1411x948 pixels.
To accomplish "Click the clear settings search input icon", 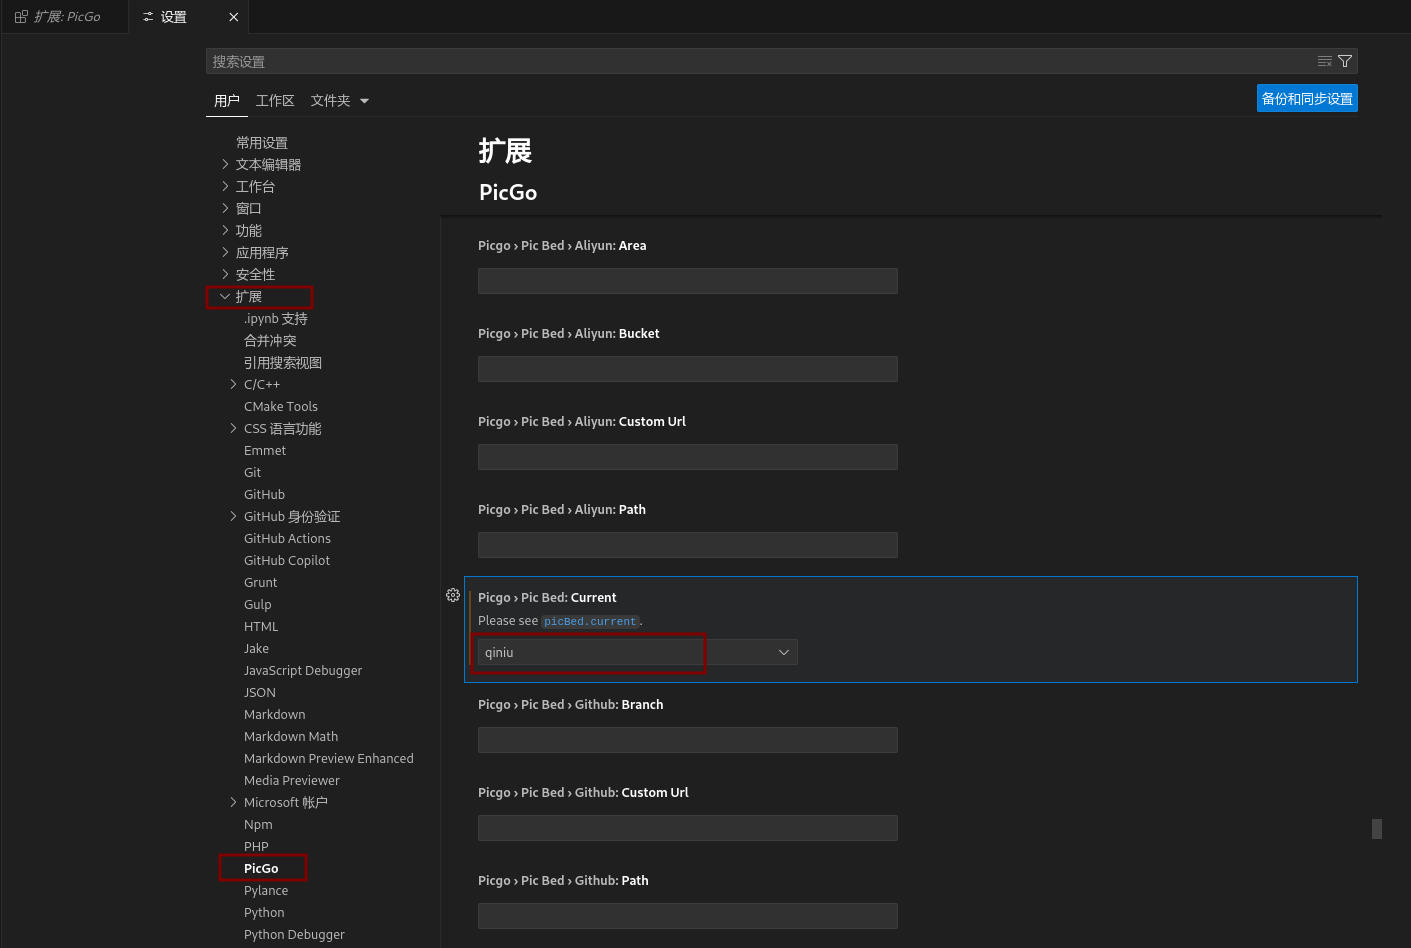I will (x=1325, y=61).
